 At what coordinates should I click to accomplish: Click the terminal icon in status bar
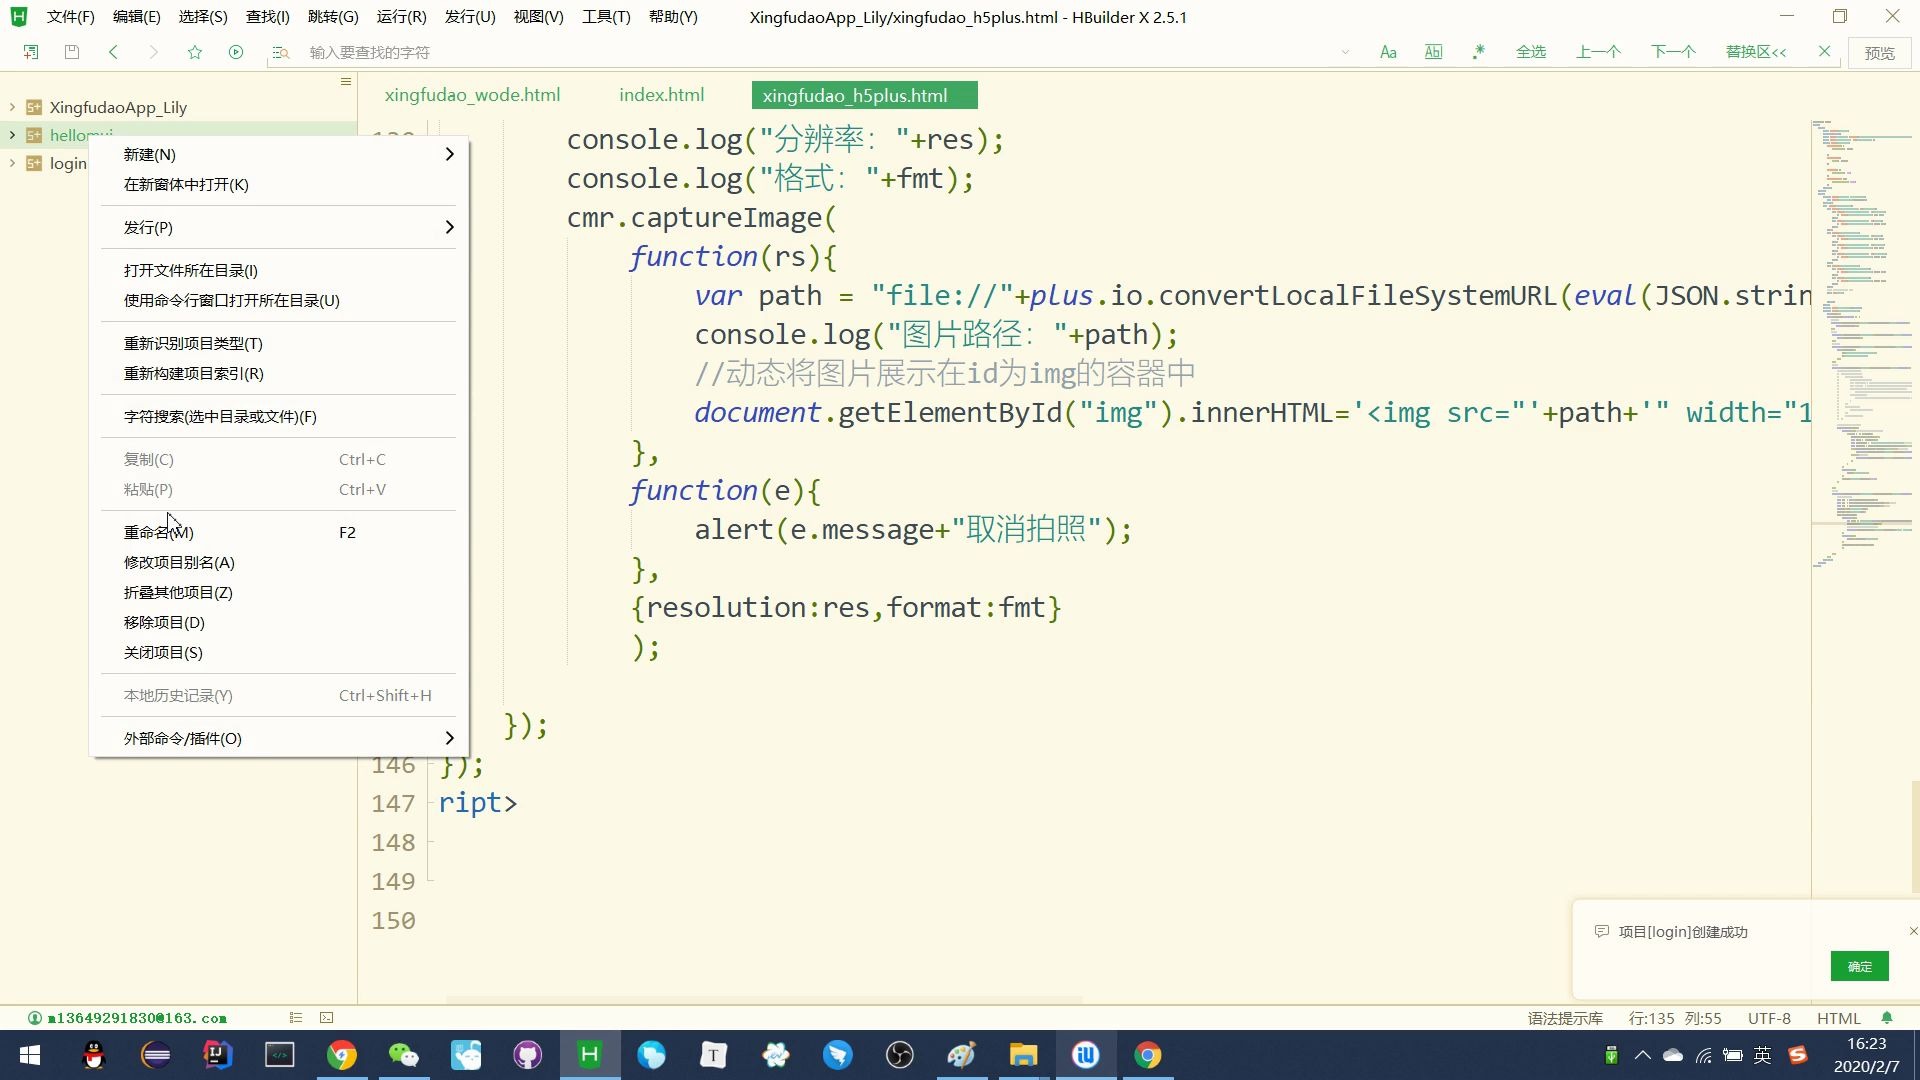pos(326,1018)
